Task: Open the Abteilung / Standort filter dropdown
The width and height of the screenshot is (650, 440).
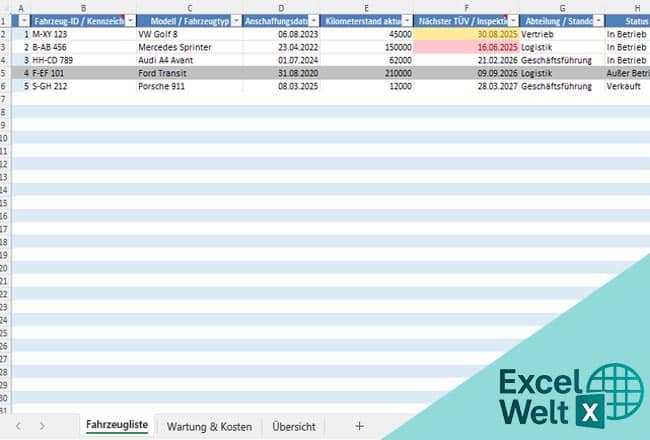Action: point(597,20)
